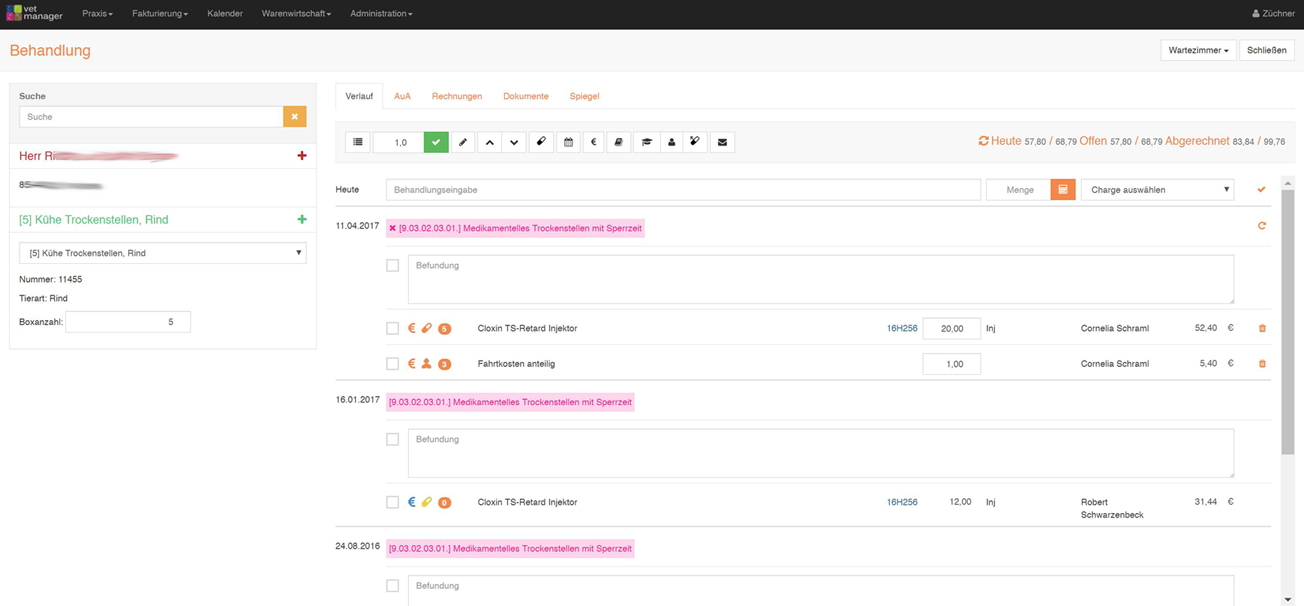Click the envelope mail icon in toolbar
This screenshot has height=606, width=1304.
click(722, 143)
